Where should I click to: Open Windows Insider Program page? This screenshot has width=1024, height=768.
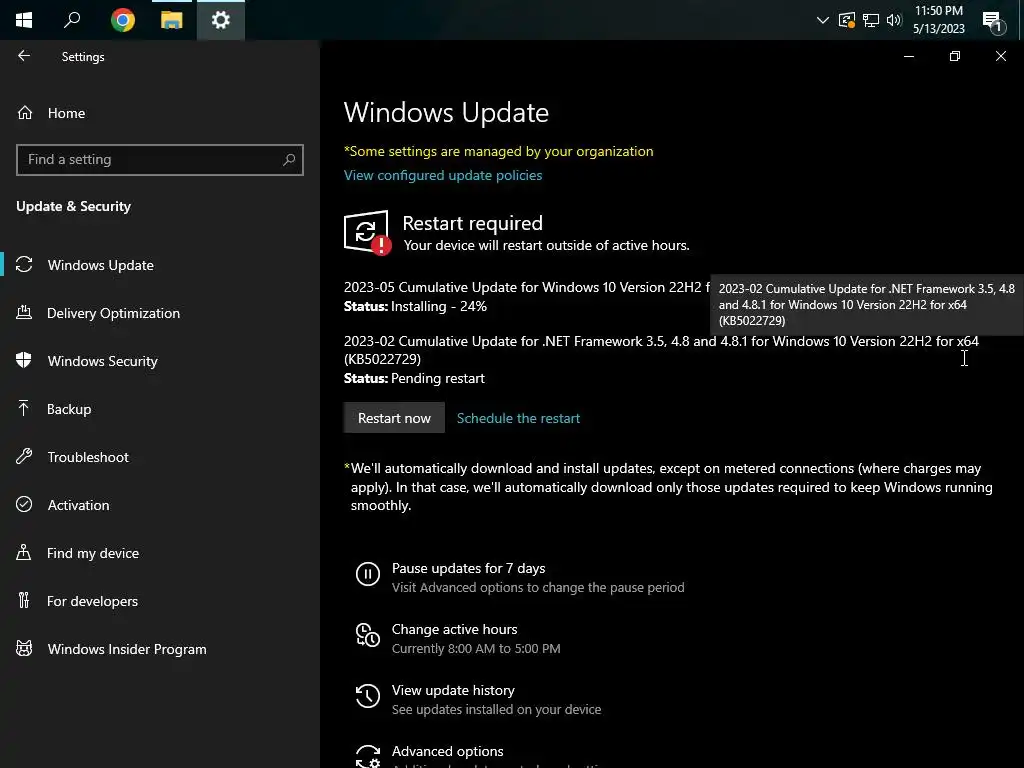(x=127, y=649)
